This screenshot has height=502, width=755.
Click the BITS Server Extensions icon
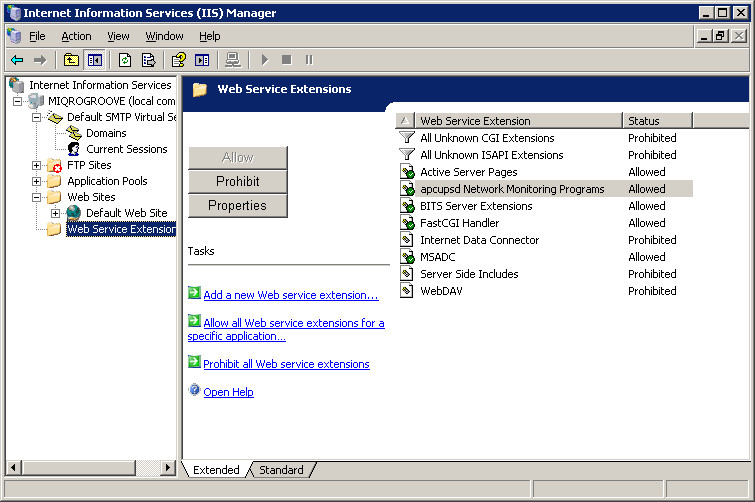point(407,206)
